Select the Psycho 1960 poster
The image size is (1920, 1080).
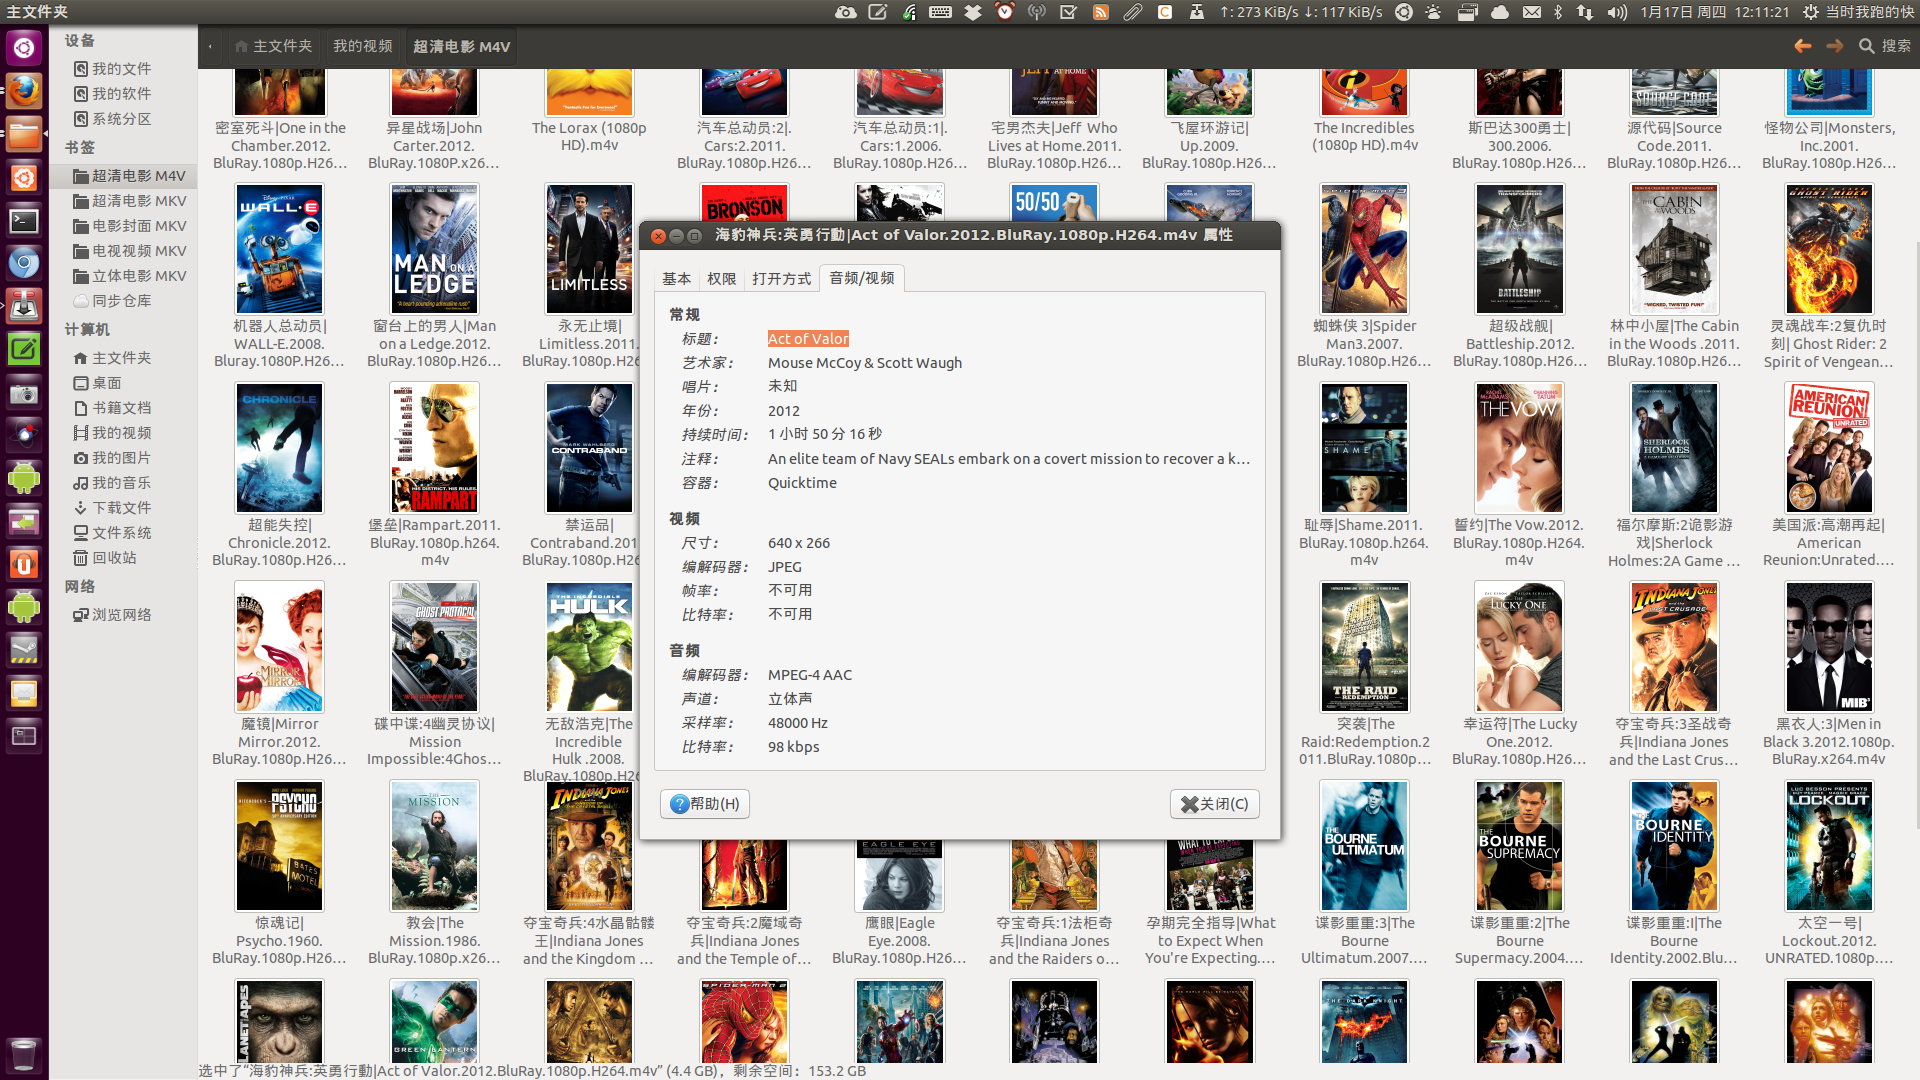coord(279,846)
